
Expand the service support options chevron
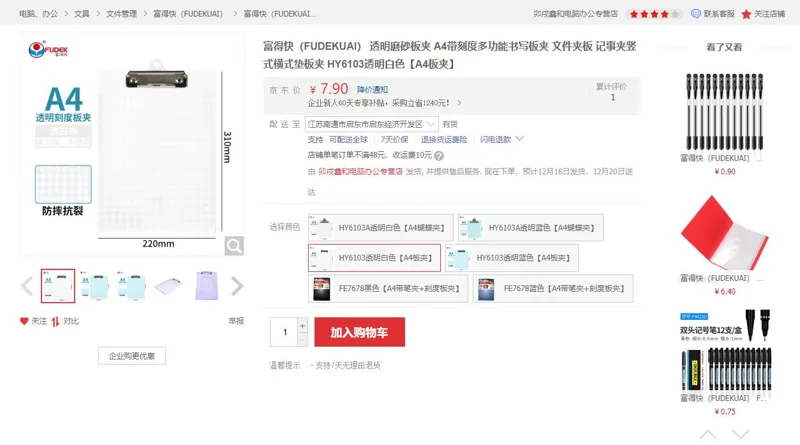tap(519, 138)
